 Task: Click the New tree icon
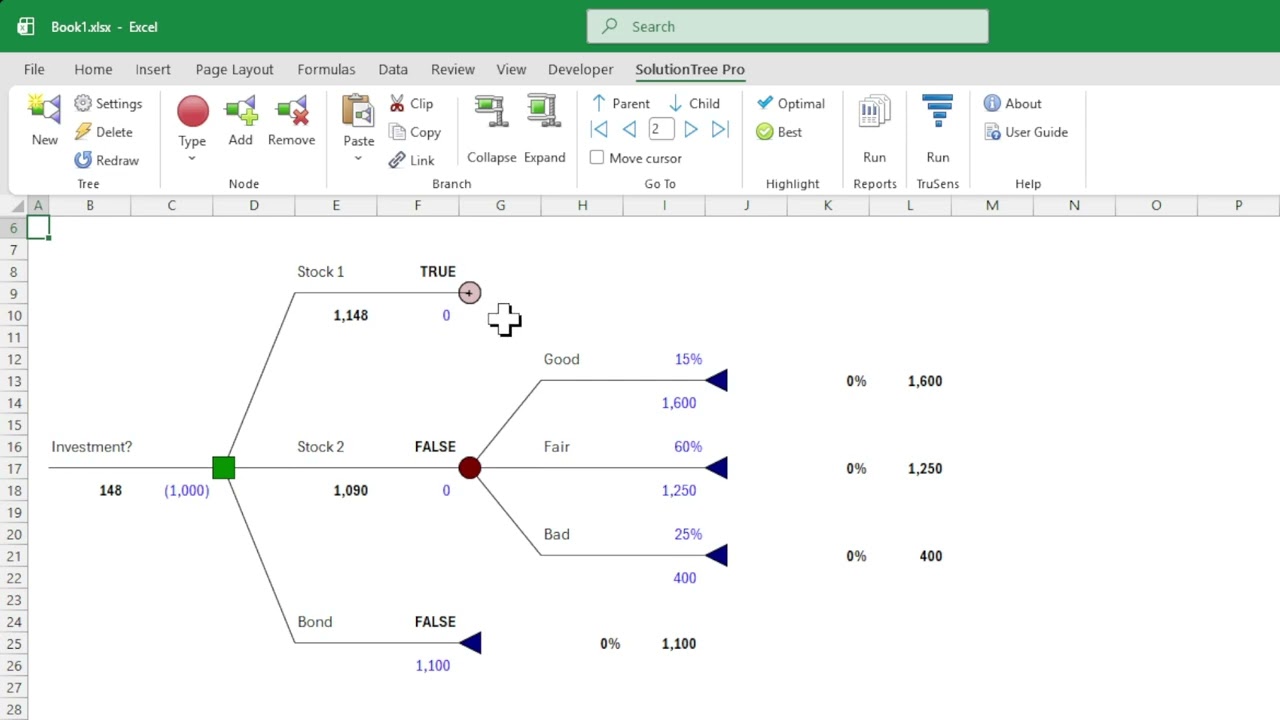tap(44, 109)
